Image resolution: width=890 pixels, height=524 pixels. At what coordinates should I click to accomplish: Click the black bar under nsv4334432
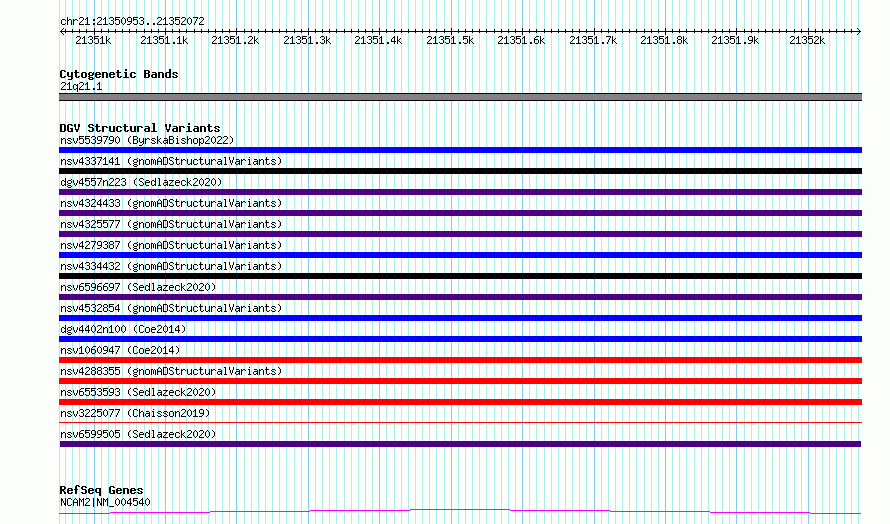point(460,276)
